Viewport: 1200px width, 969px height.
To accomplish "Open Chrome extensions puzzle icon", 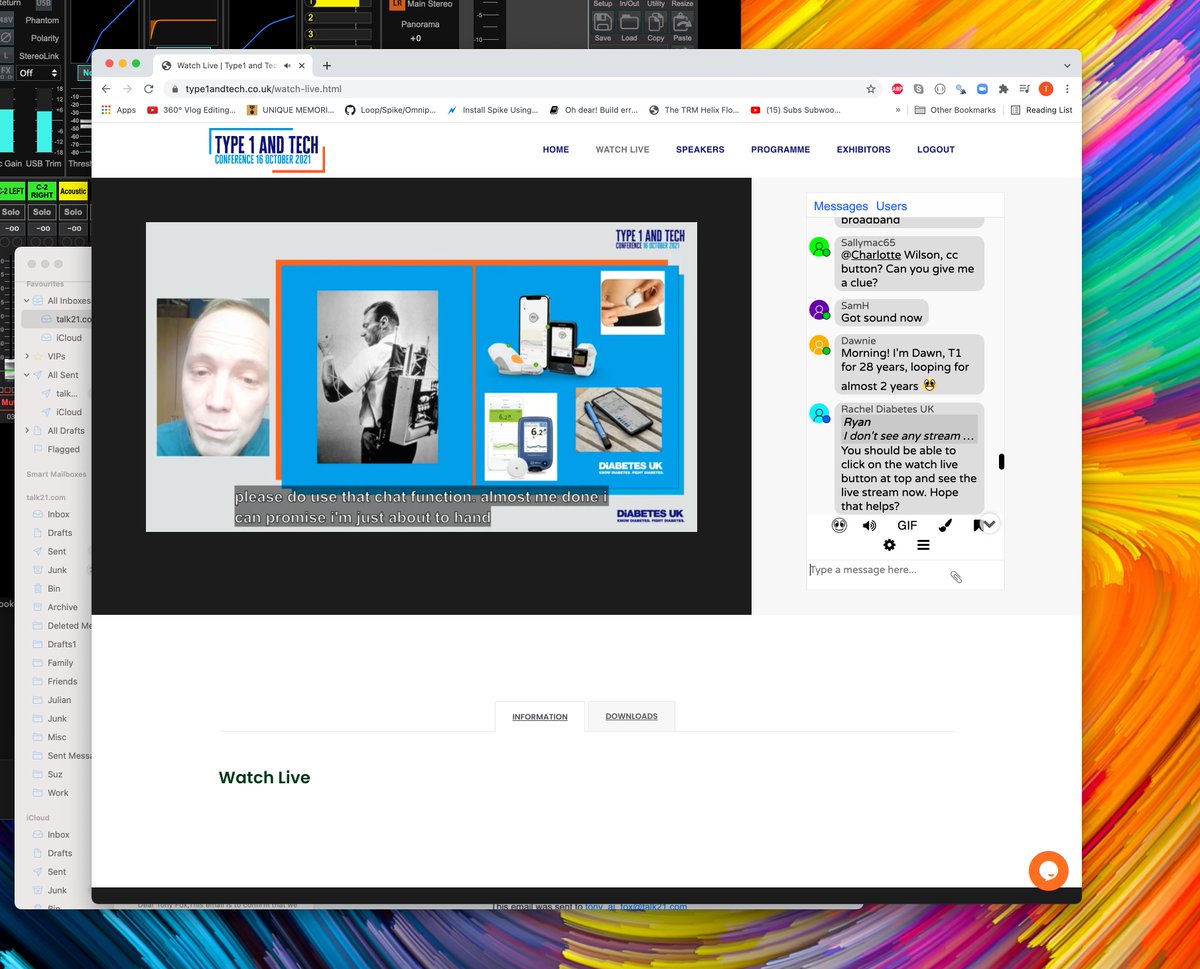I will tap(1003, 89).
